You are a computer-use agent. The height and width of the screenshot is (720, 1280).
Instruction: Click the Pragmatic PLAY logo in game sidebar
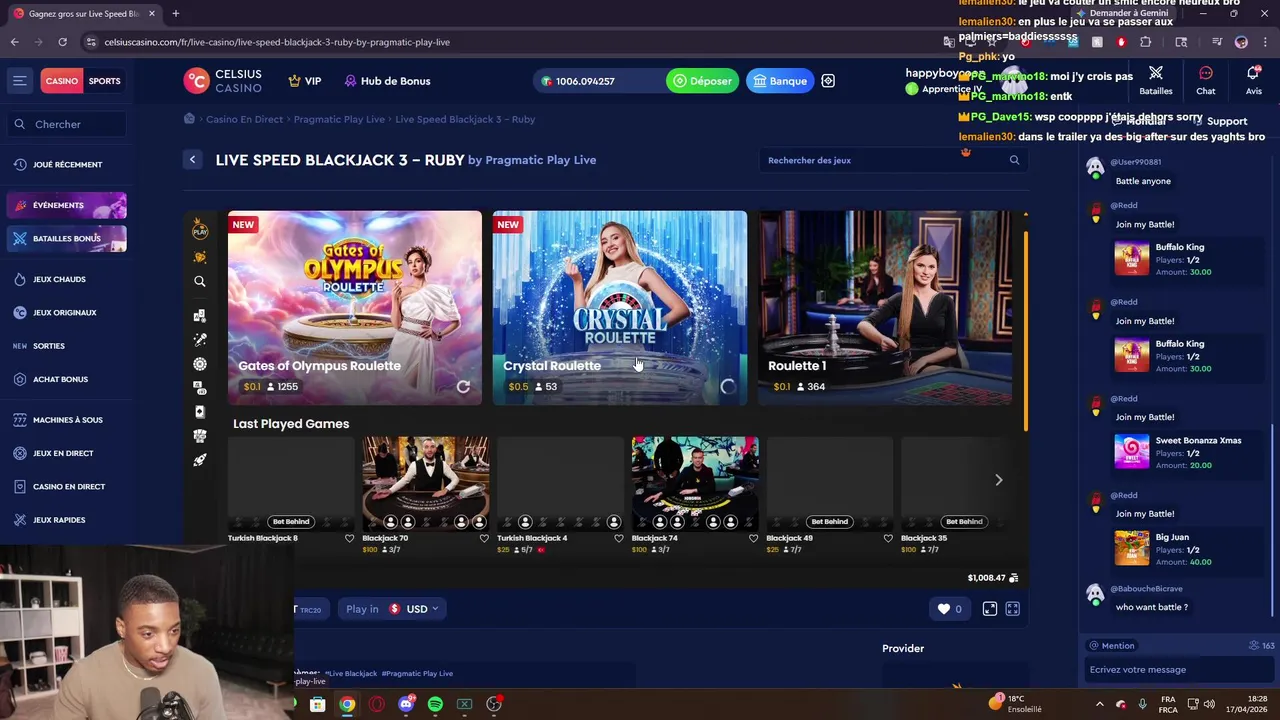pos(200,231)
